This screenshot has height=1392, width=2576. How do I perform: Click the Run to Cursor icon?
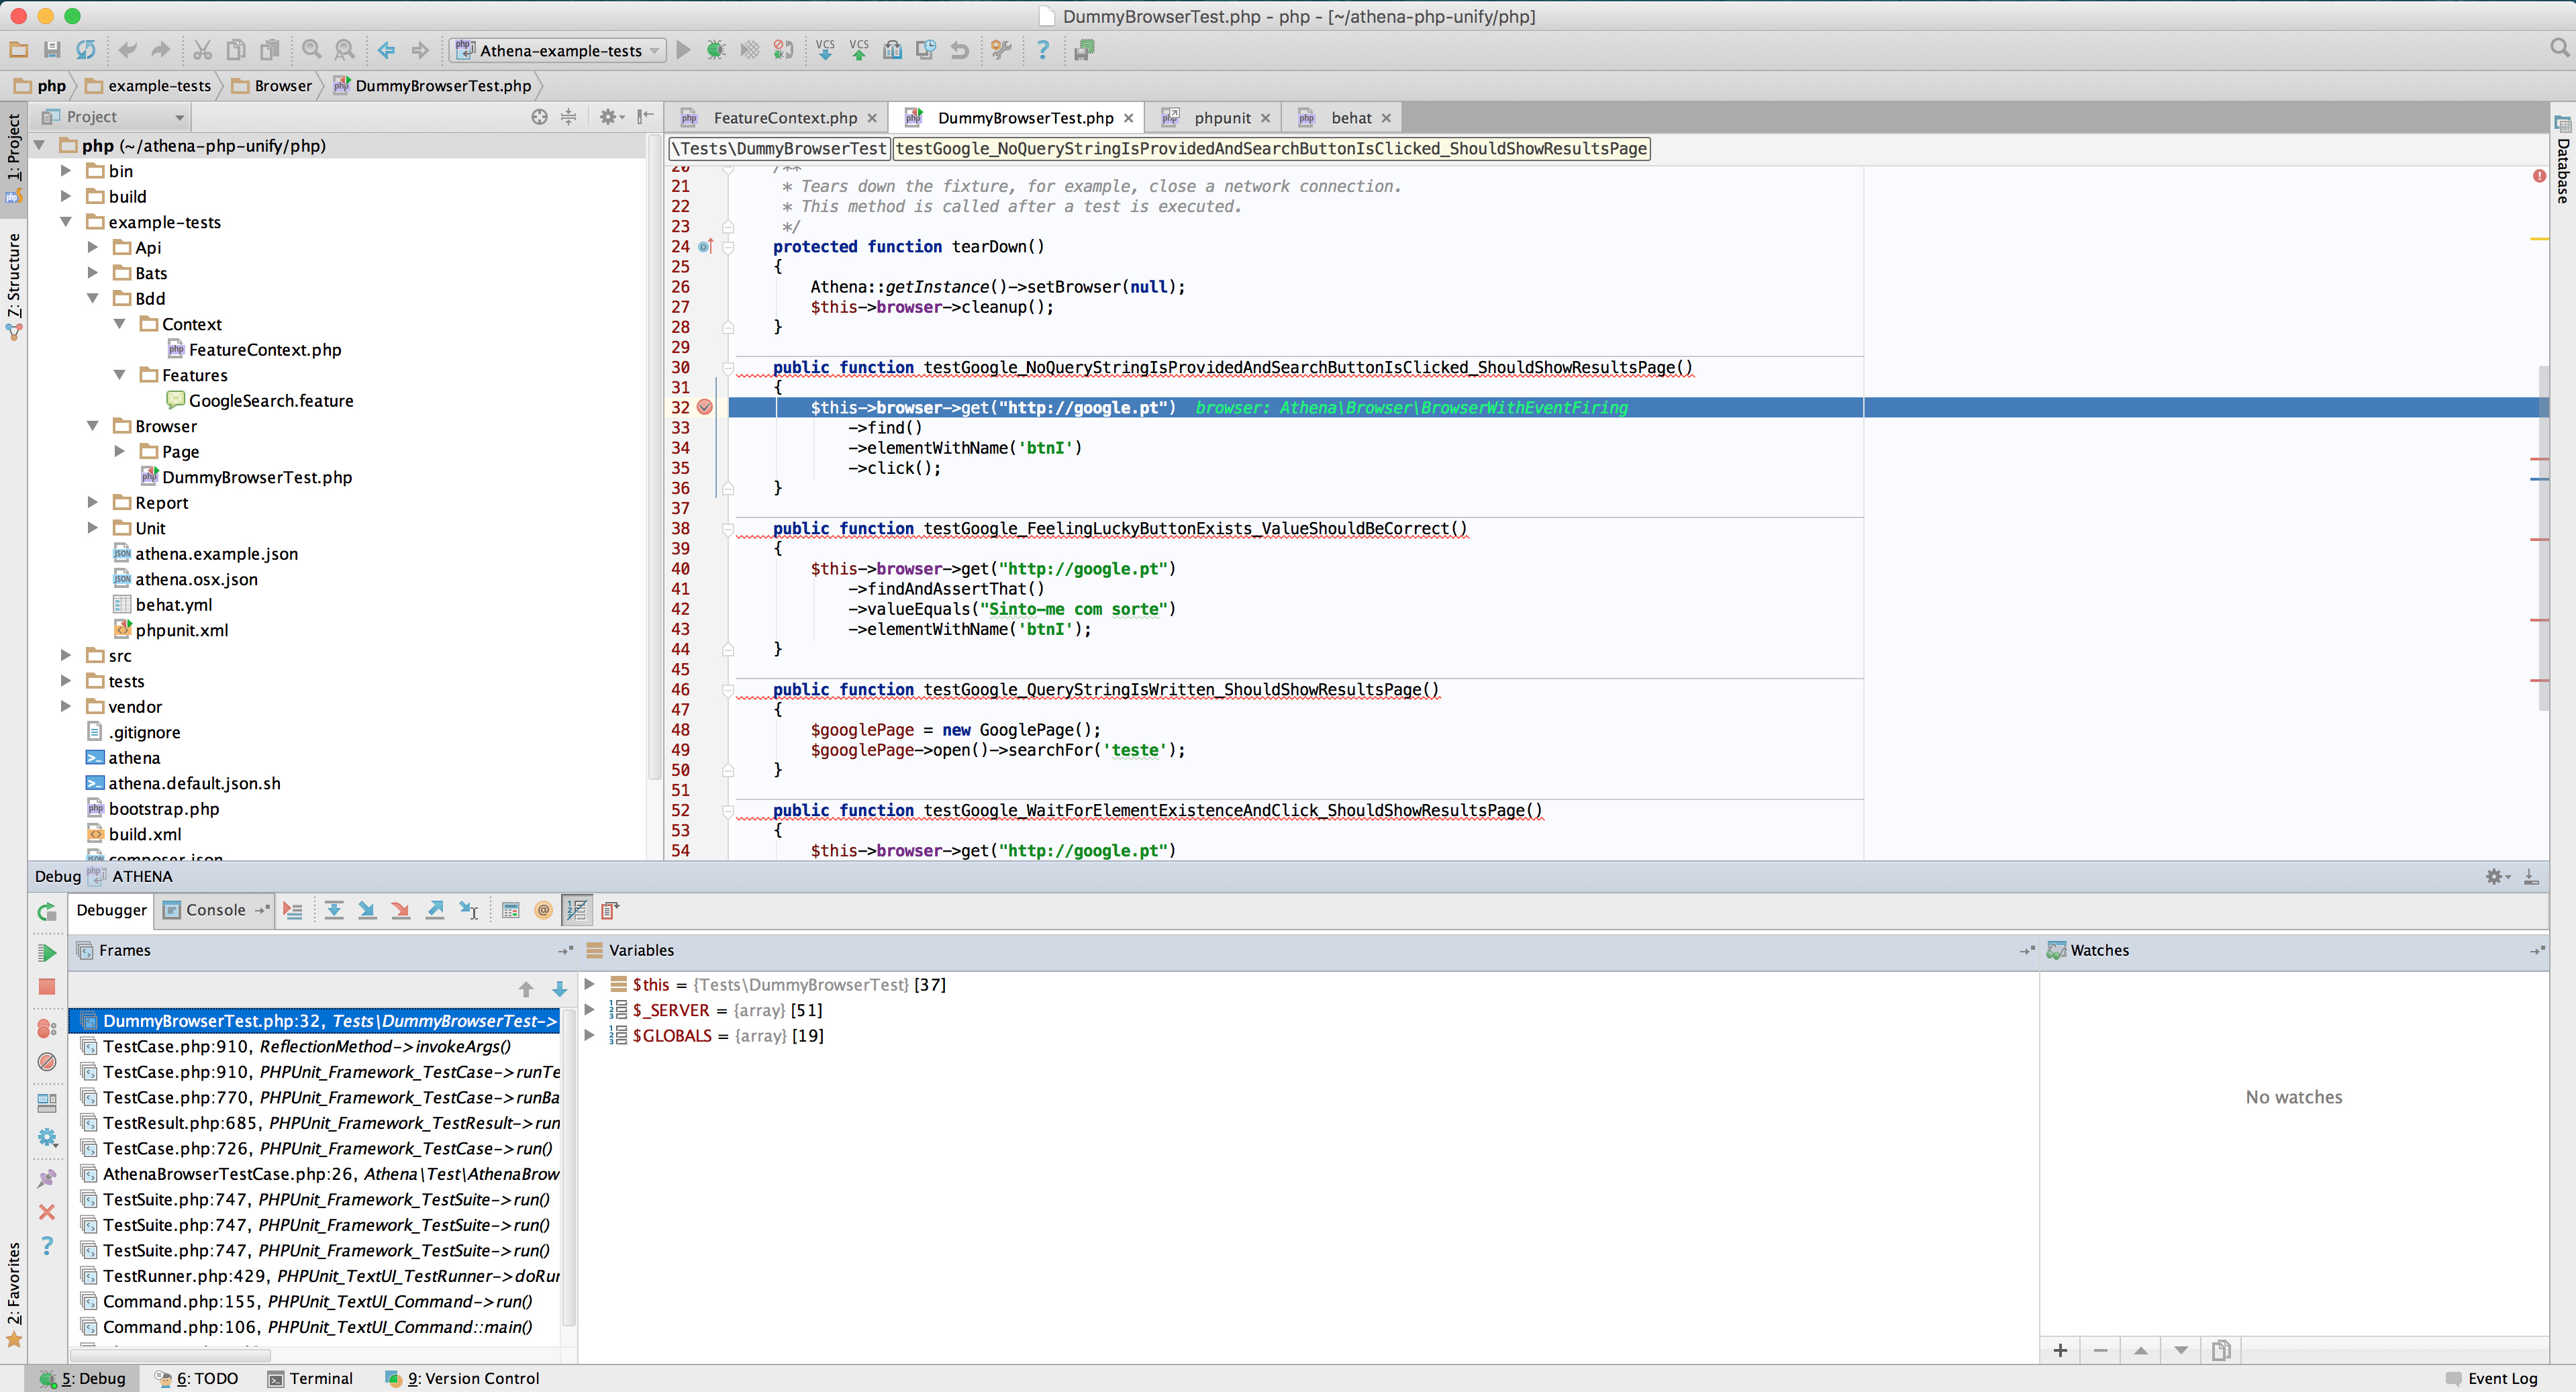click(x=468, y=910)
